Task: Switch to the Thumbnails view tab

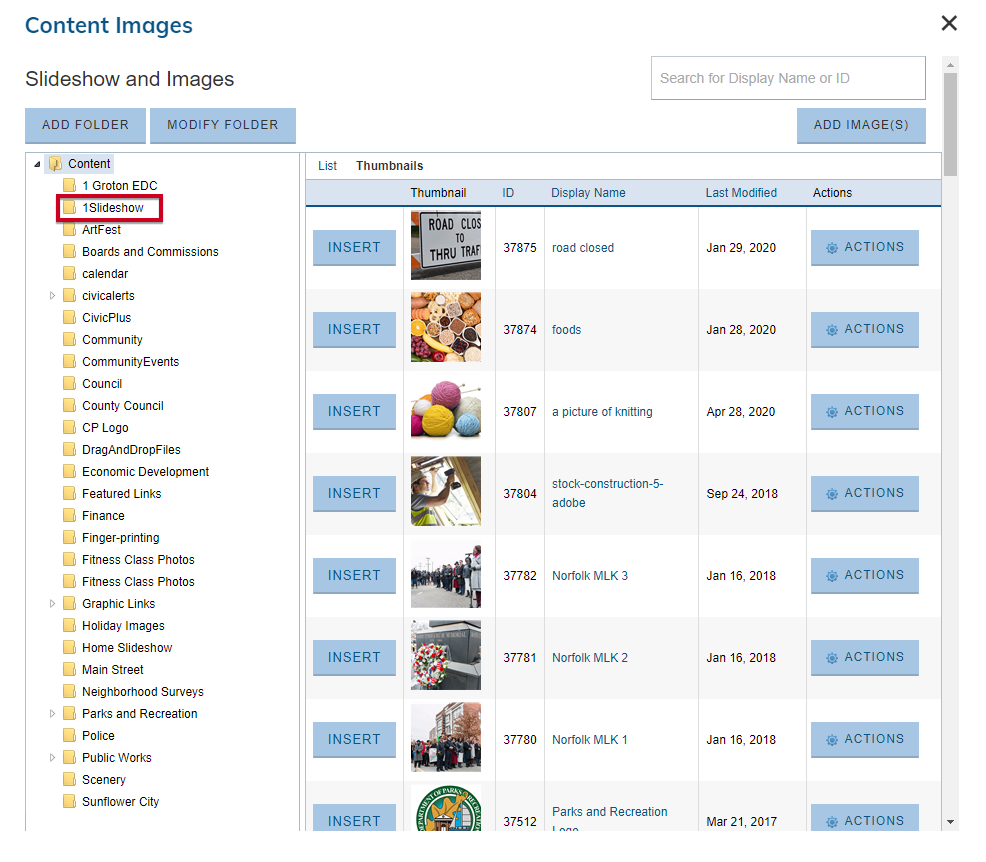Action: click(x=389, y=166)
